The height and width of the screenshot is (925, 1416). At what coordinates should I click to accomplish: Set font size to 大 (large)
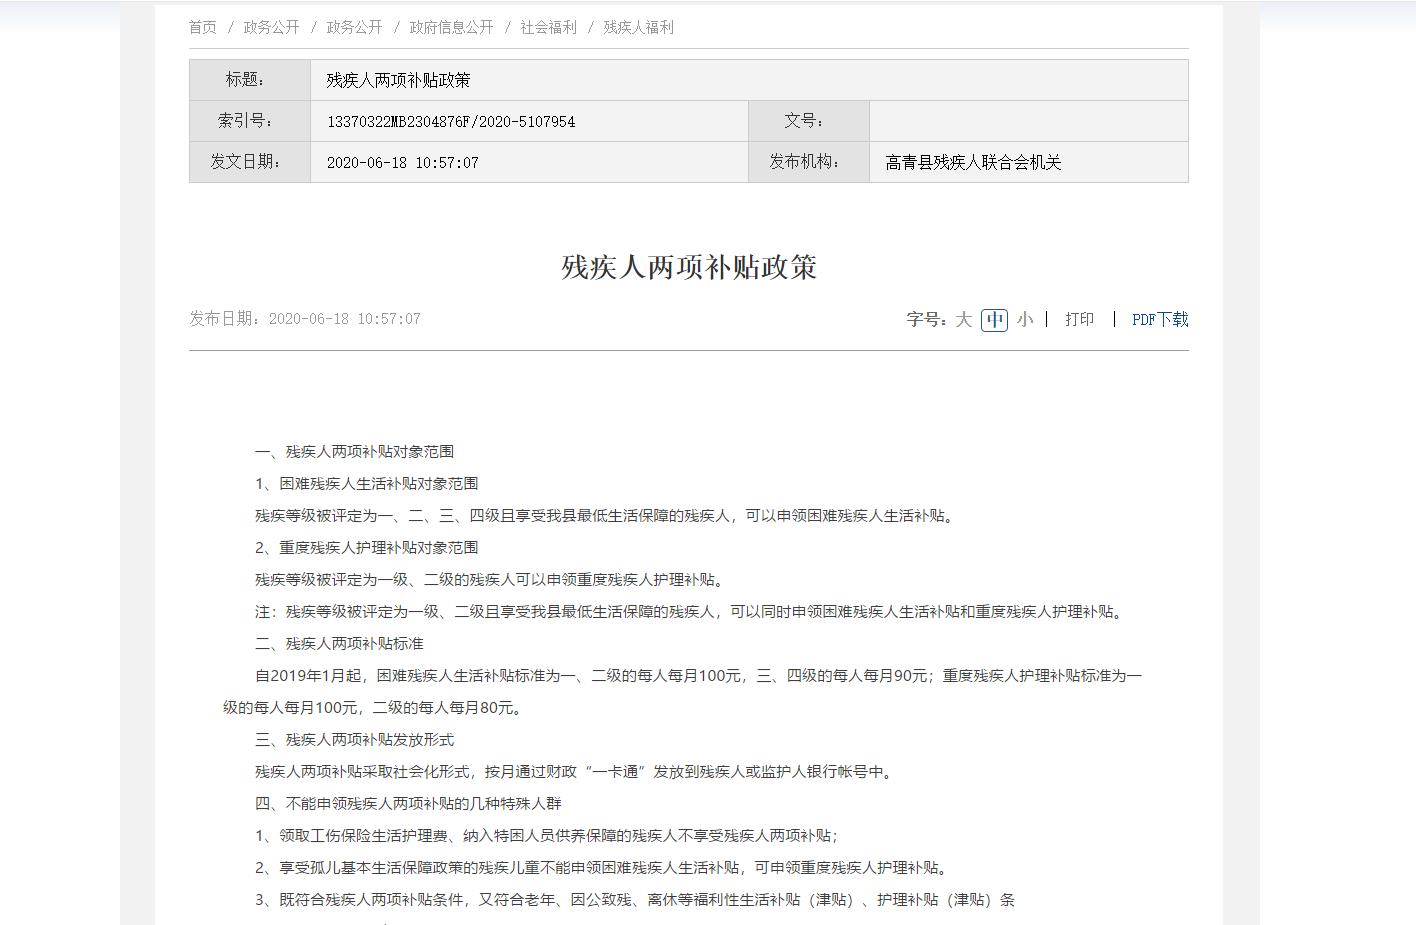pyautogui.click(x=963, y=319)
